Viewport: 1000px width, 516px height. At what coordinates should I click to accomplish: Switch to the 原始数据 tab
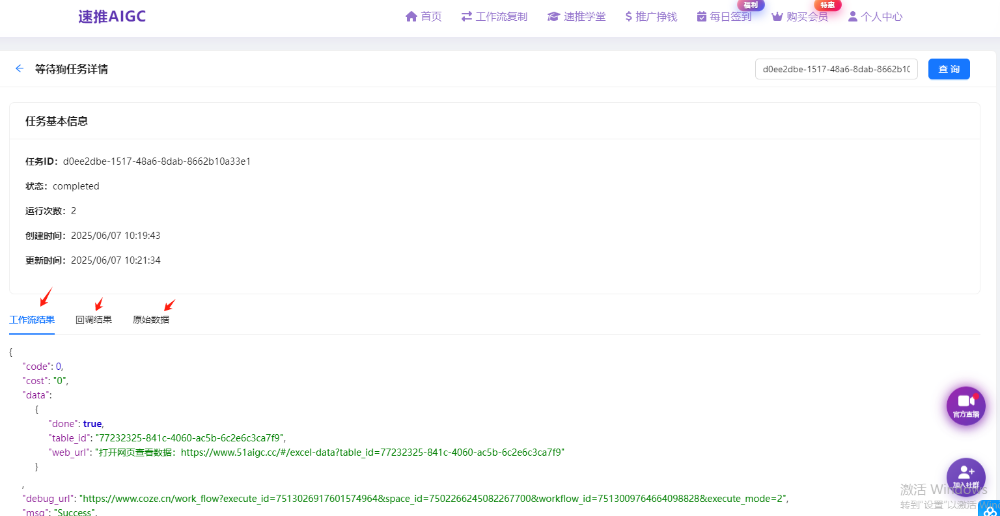pyautogui.click(x=151, y=320)
